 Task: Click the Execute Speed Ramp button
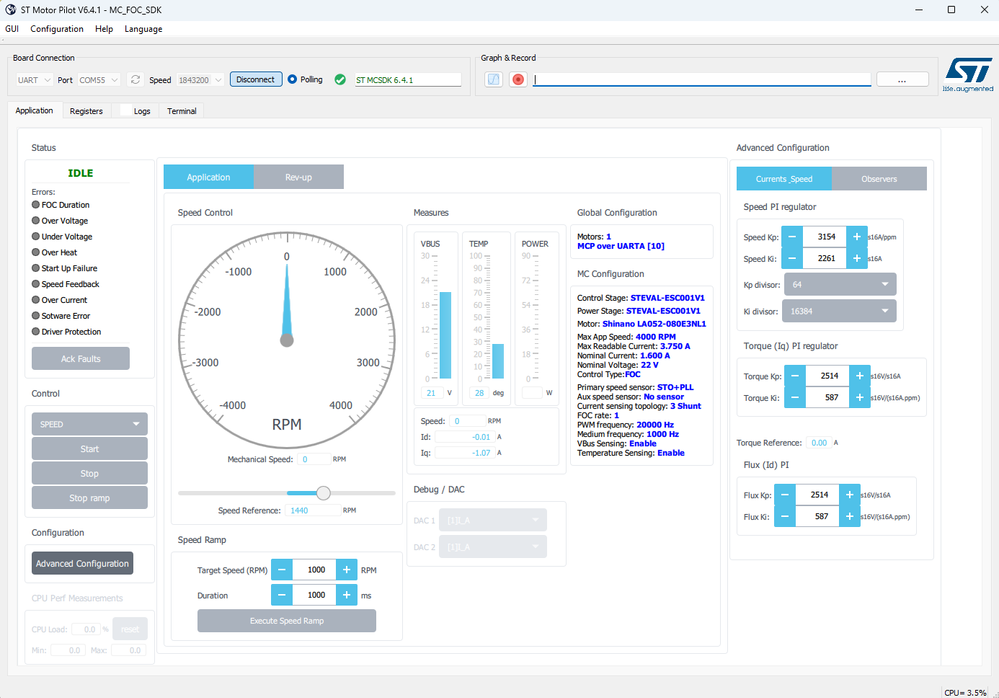pos(287,621)
